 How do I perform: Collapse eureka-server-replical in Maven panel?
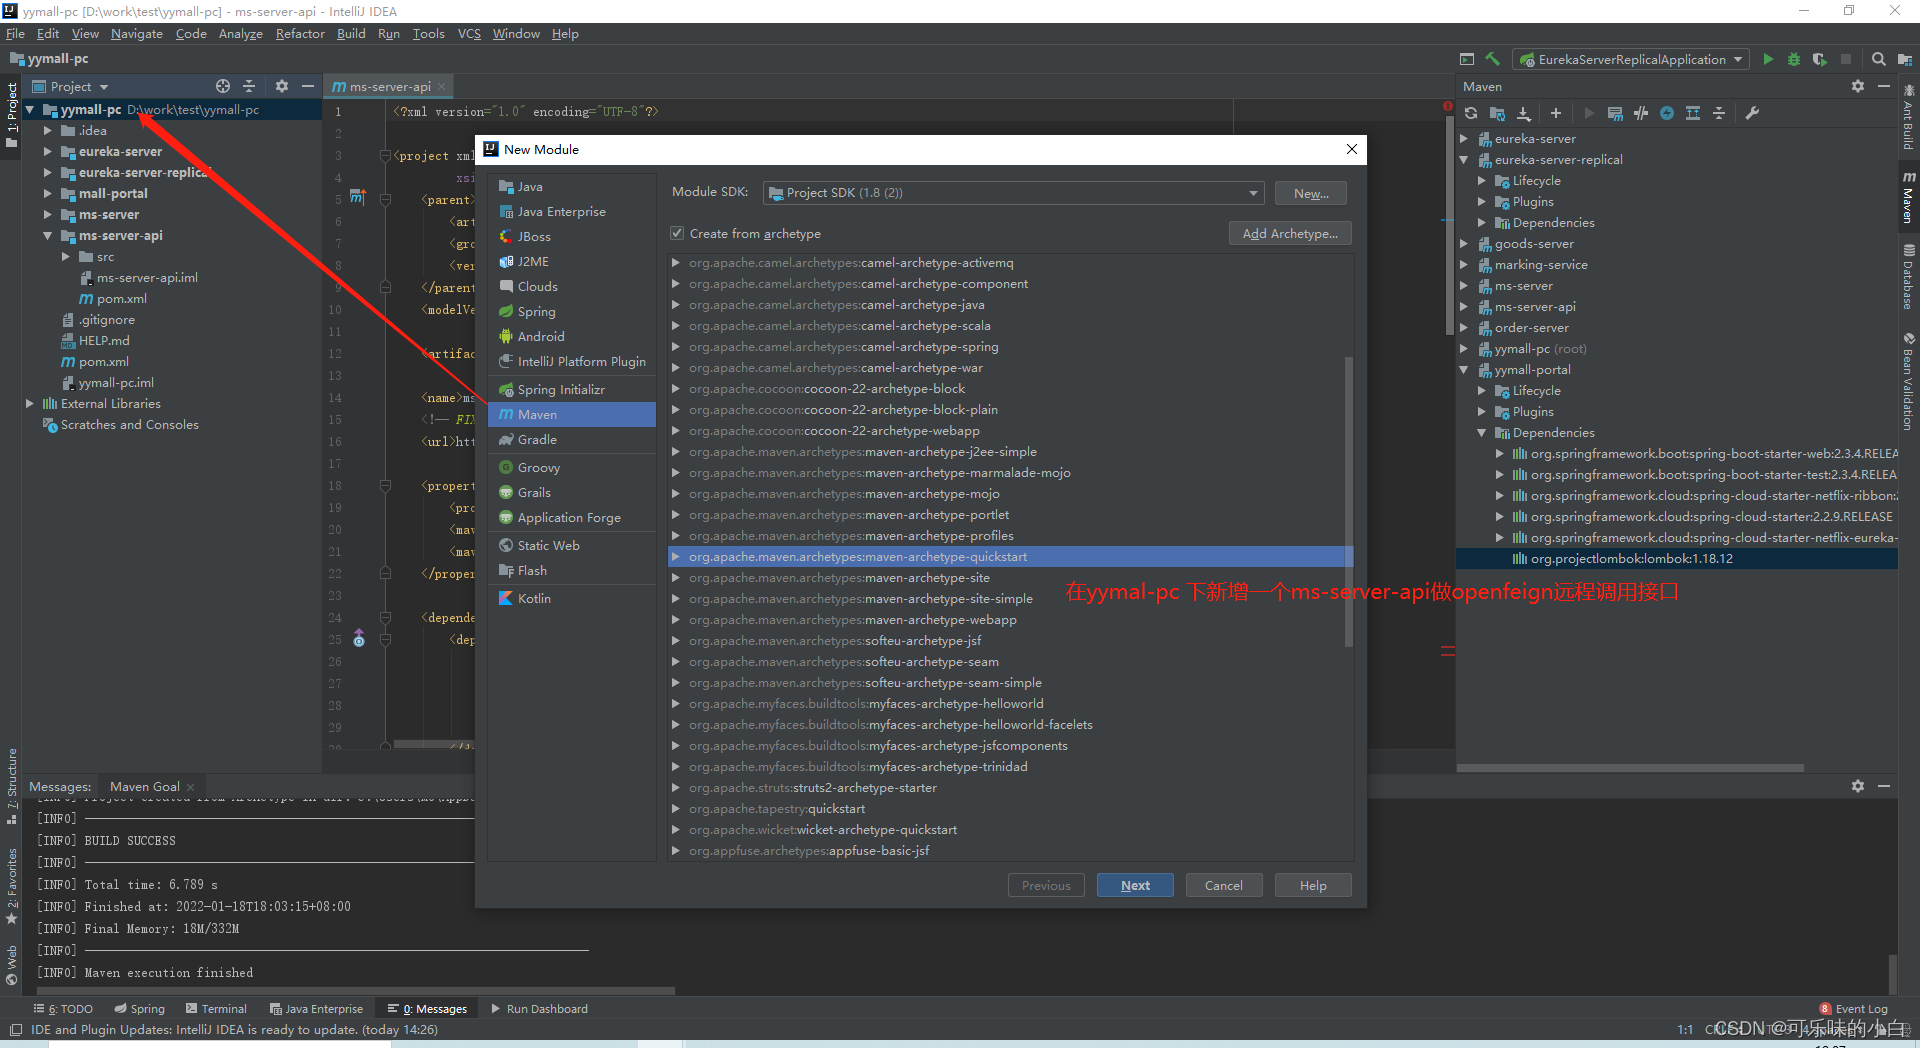pyautogui.click(x=1464, y=160)
